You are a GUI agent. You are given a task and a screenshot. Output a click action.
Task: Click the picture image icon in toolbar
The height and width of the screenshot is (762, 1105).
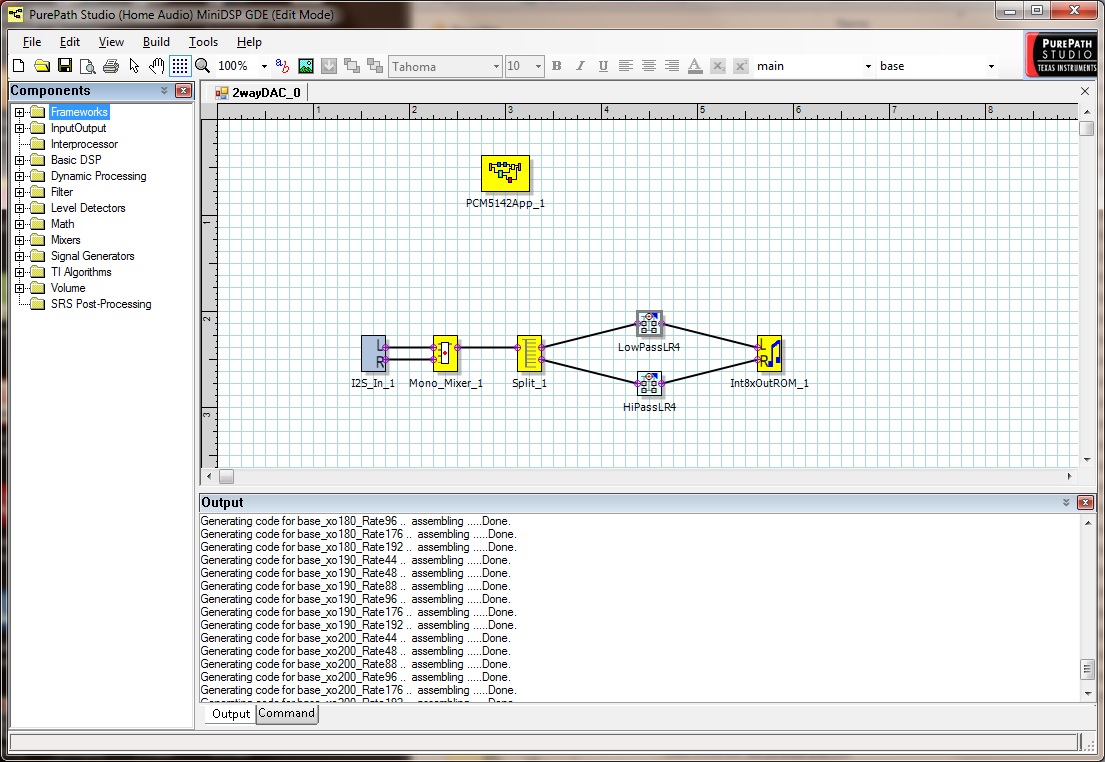click(x=306, y=66)
